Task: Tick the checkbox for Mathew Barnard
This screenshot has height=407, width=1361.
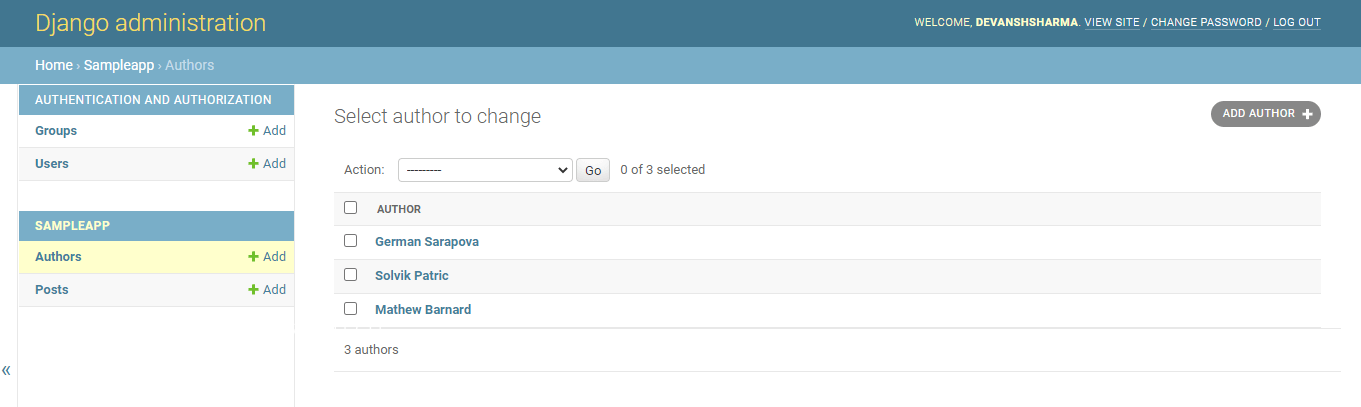Action: click(350, 308)
